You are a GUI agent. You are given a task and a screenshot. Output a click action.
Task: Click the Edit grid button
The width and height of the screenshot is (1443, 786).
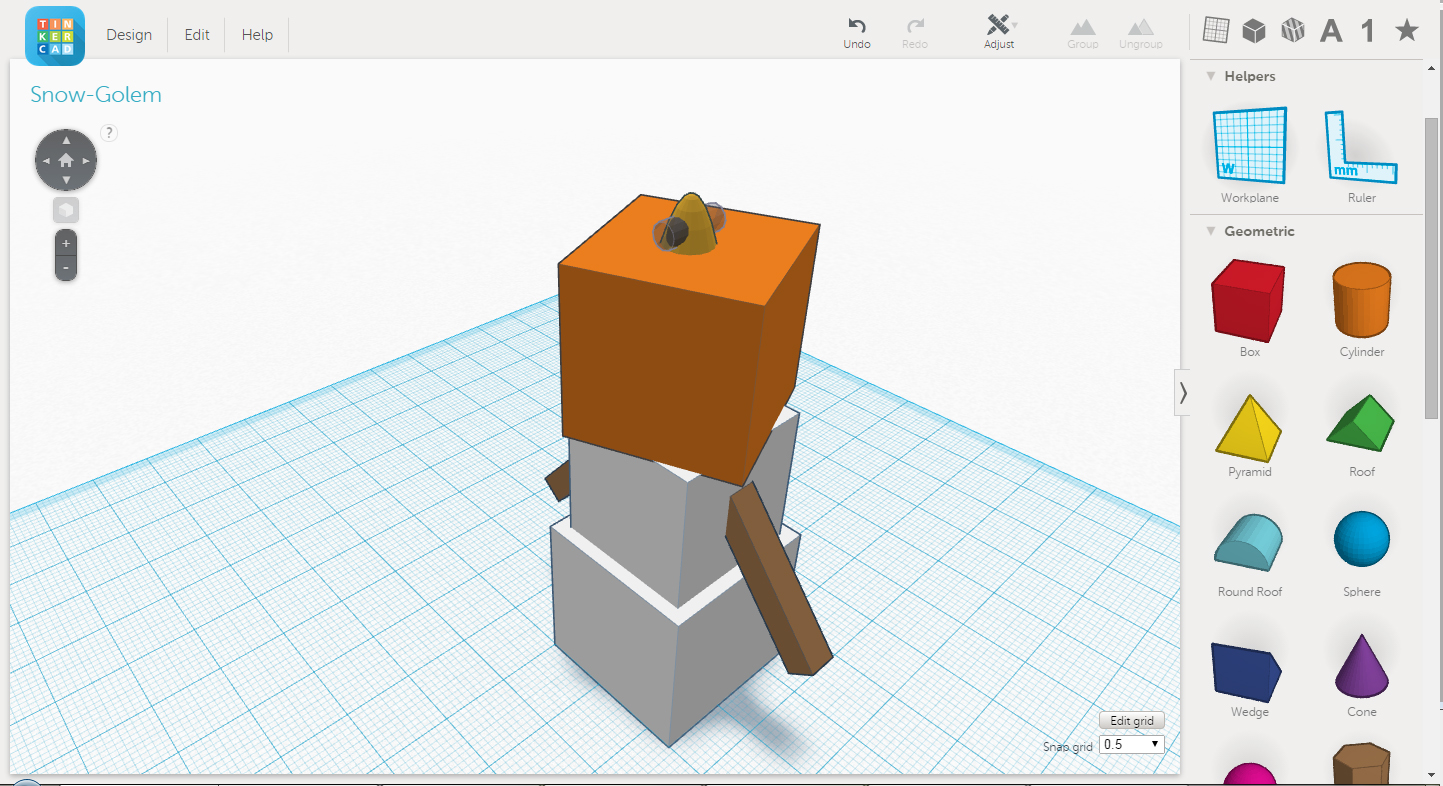tap(1132, 721)
